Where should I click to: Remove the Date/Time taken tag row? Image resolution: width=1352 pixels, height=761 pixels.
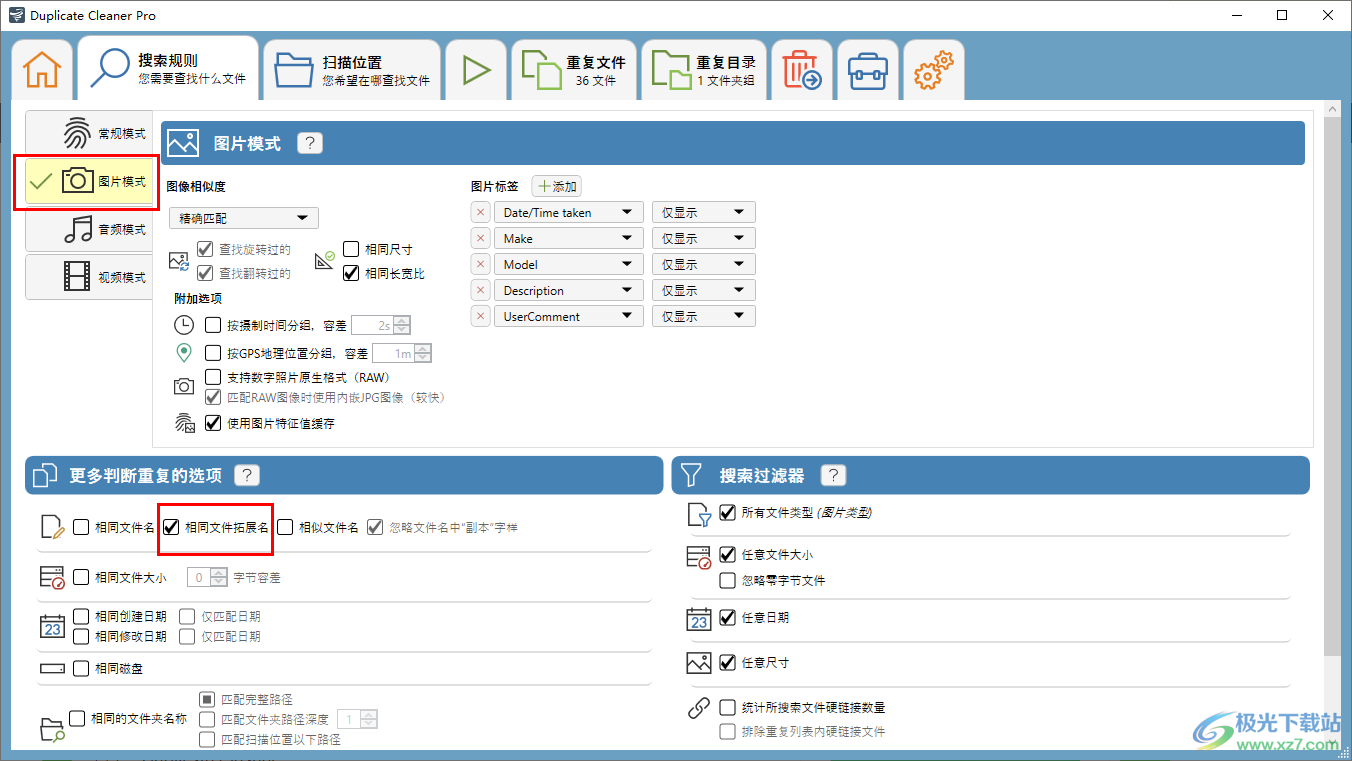click(x=480, y=213)
